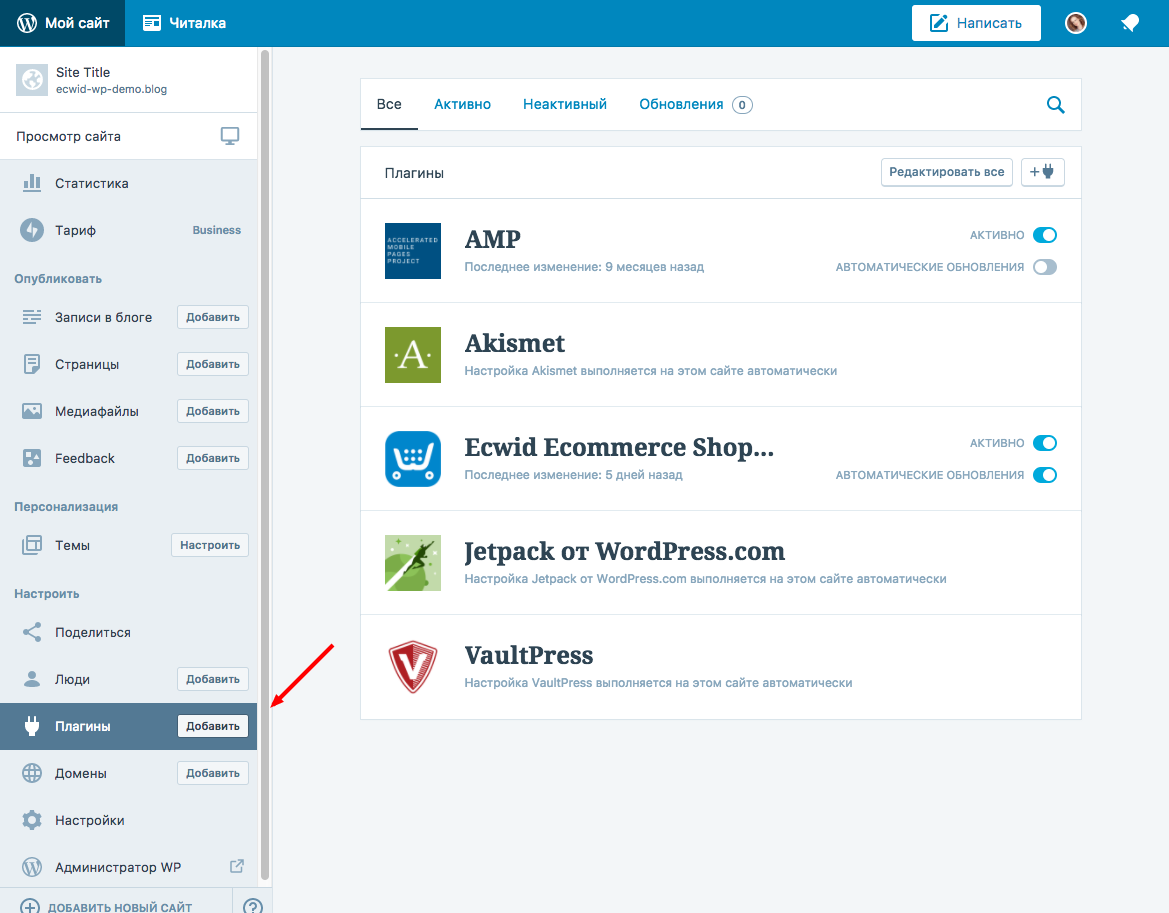Click Добавить next to Страницы
This screenshot has width=1169, height=913.
click(x=212, y=364)
